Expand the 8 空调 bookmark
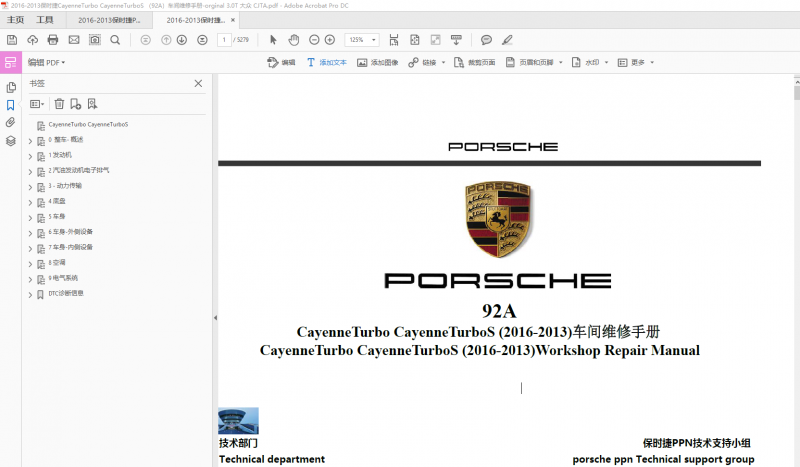 (x=30, y=264)
